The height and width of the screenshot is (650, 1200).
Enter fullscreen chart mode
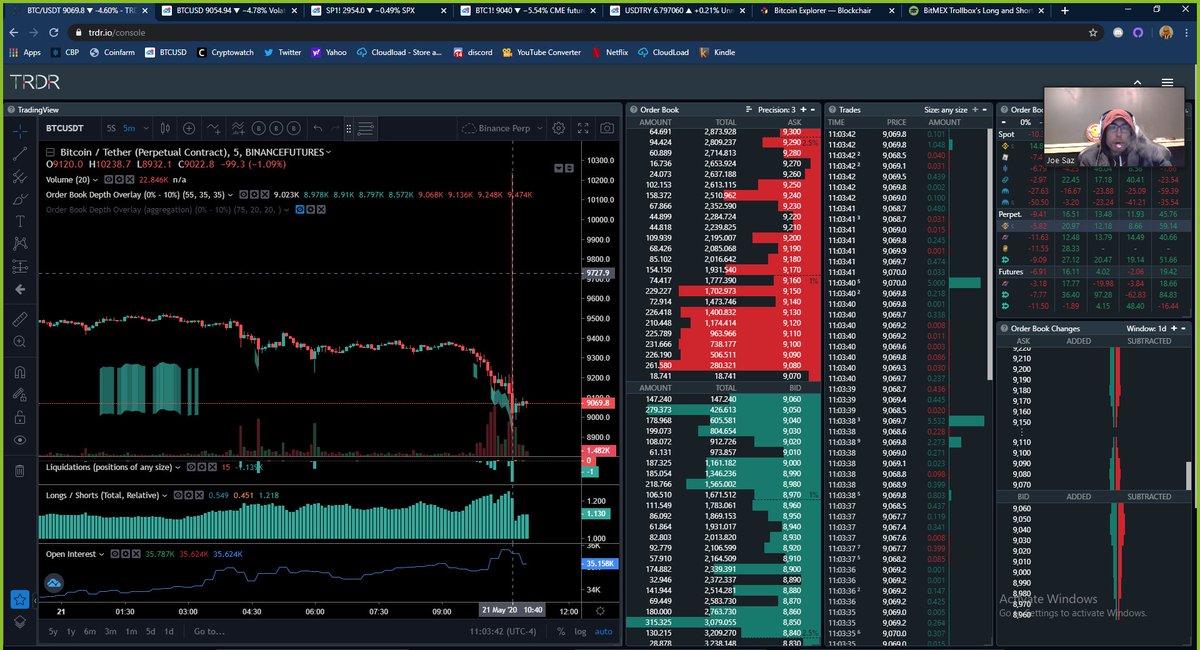(583, 128)
